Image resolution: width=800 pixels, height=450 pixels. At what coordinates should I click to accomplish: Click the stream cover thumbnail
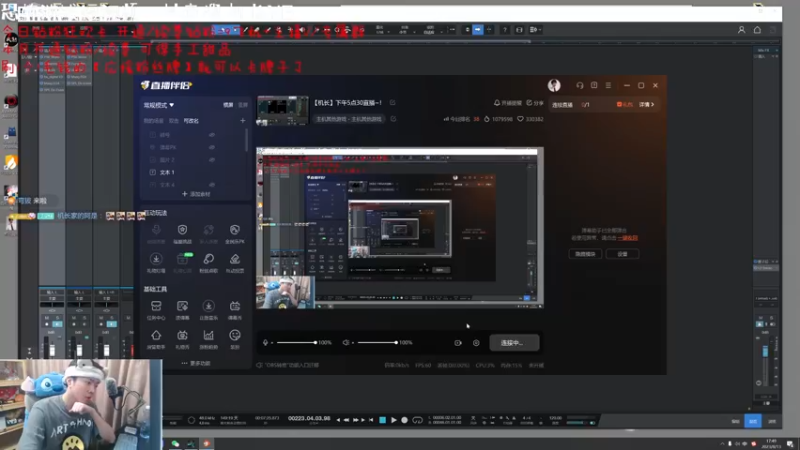point(282,110)
